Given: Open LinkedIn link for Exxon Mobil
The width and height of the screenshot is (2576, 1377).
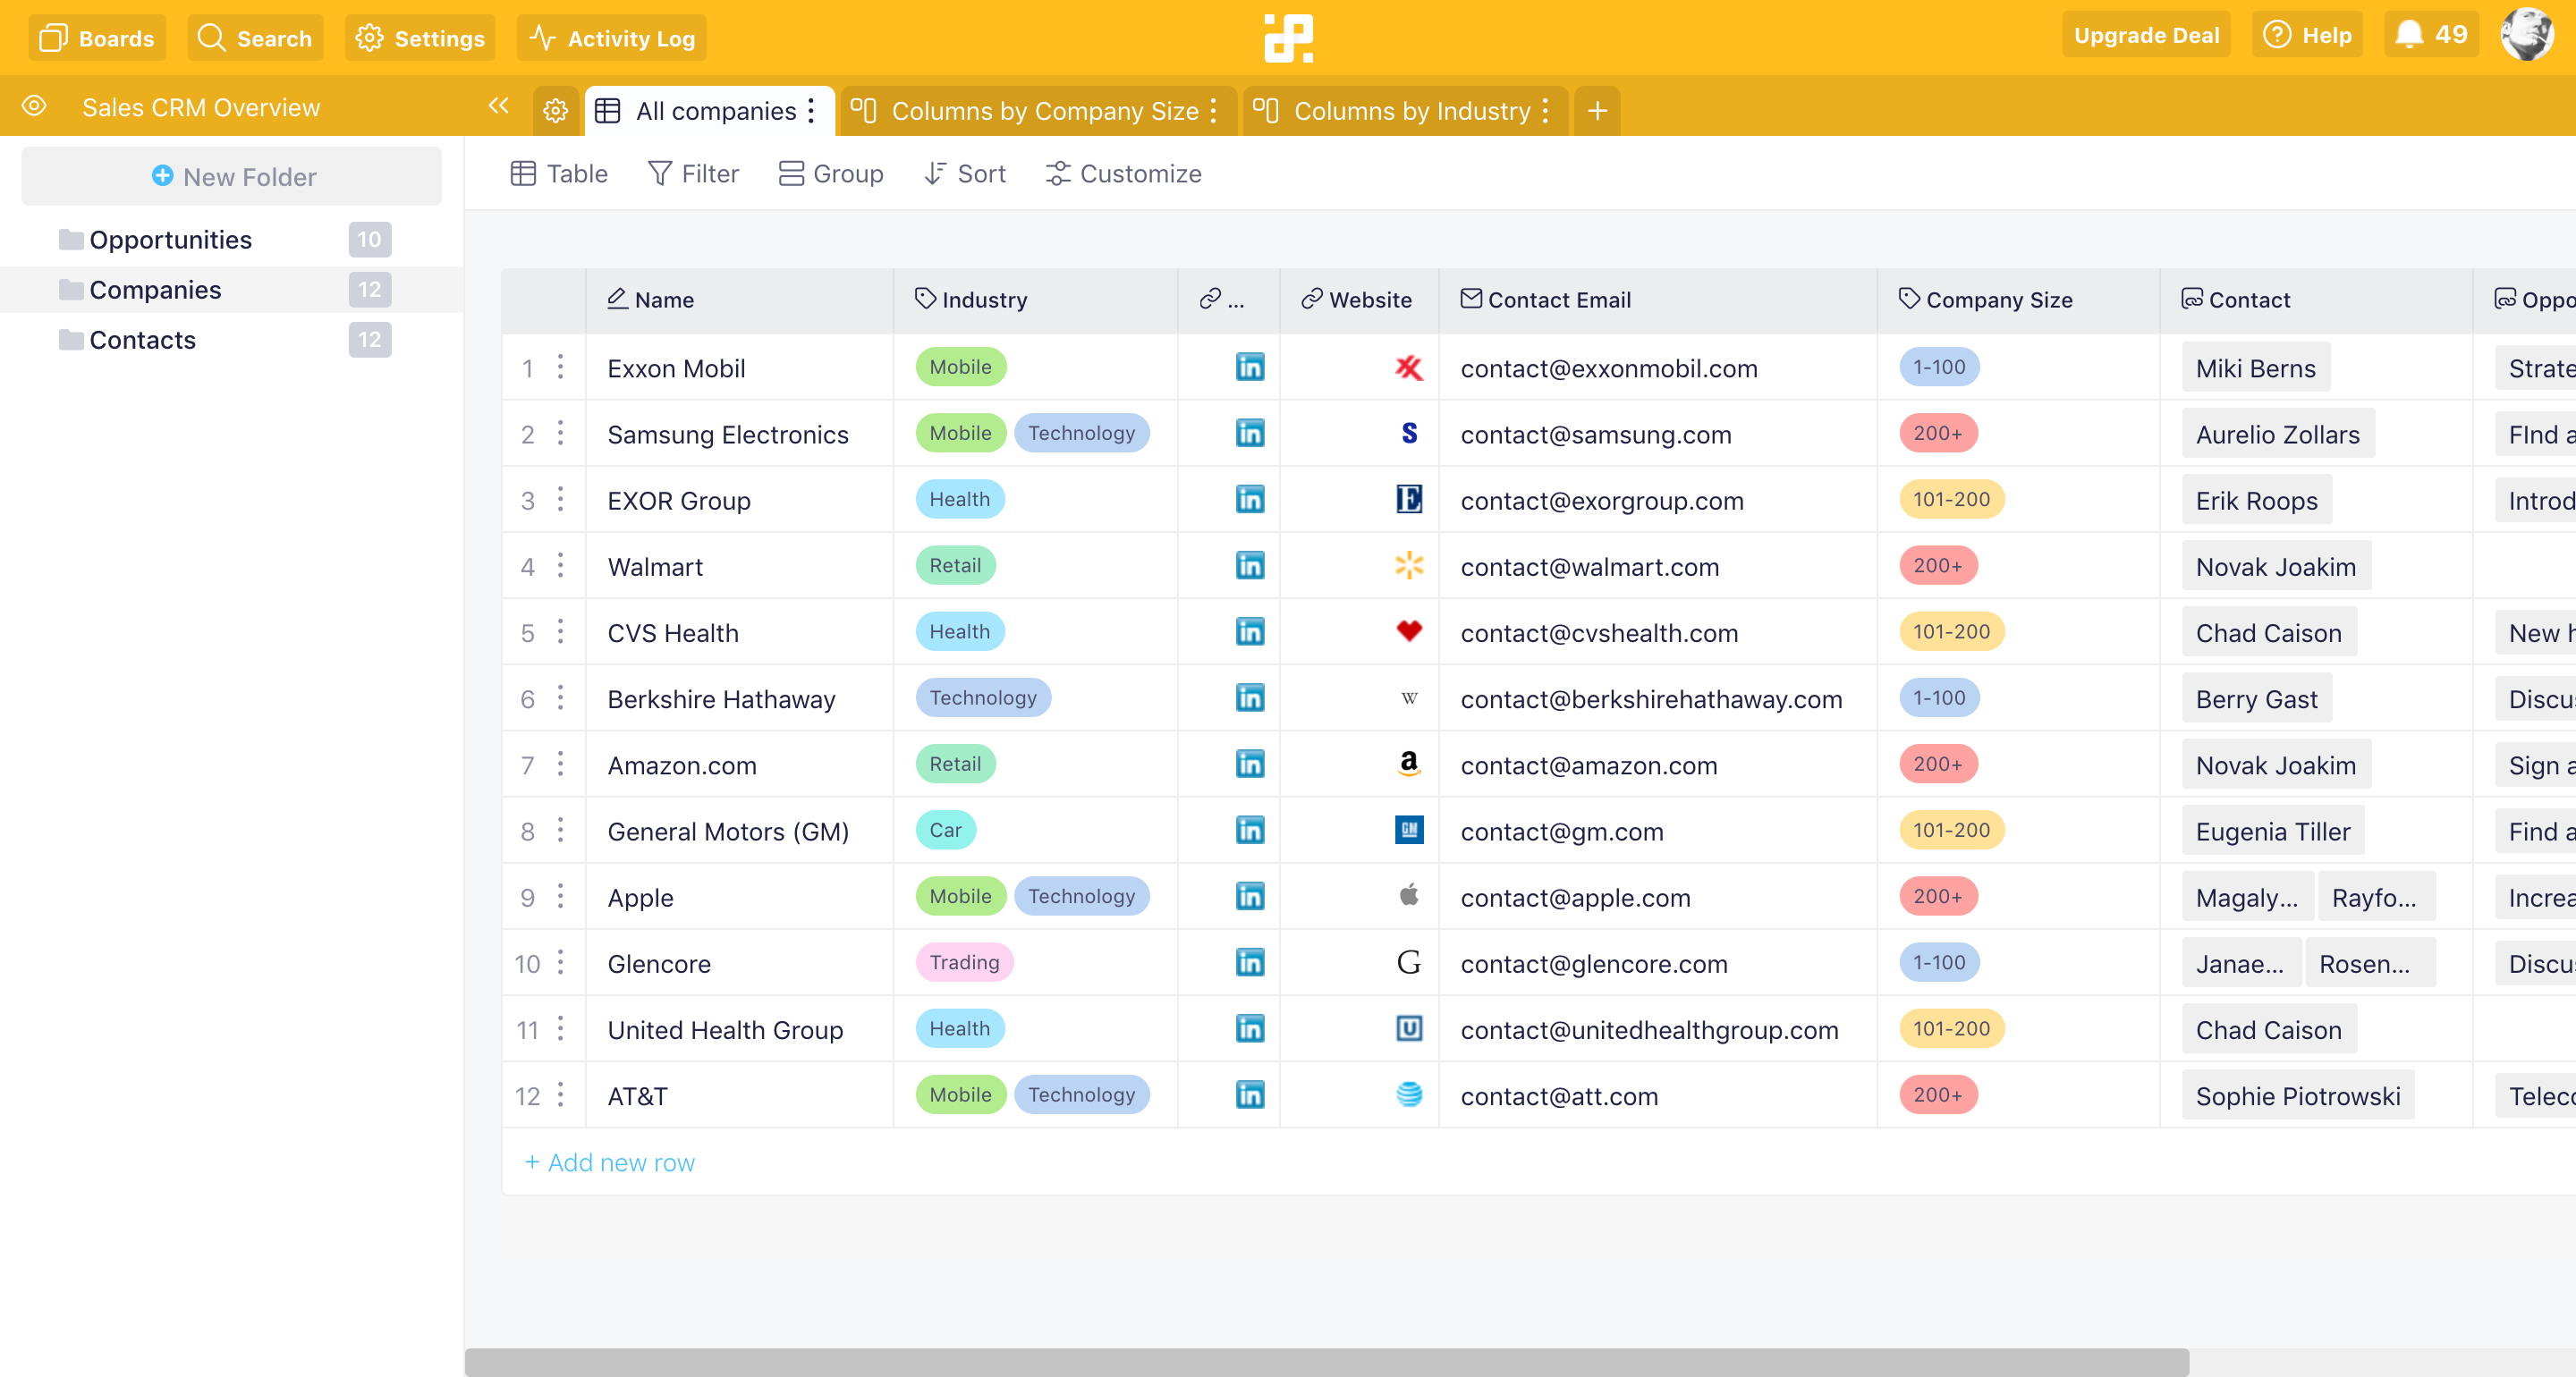Looking at the screenshot, I should tap(1250, 367).
